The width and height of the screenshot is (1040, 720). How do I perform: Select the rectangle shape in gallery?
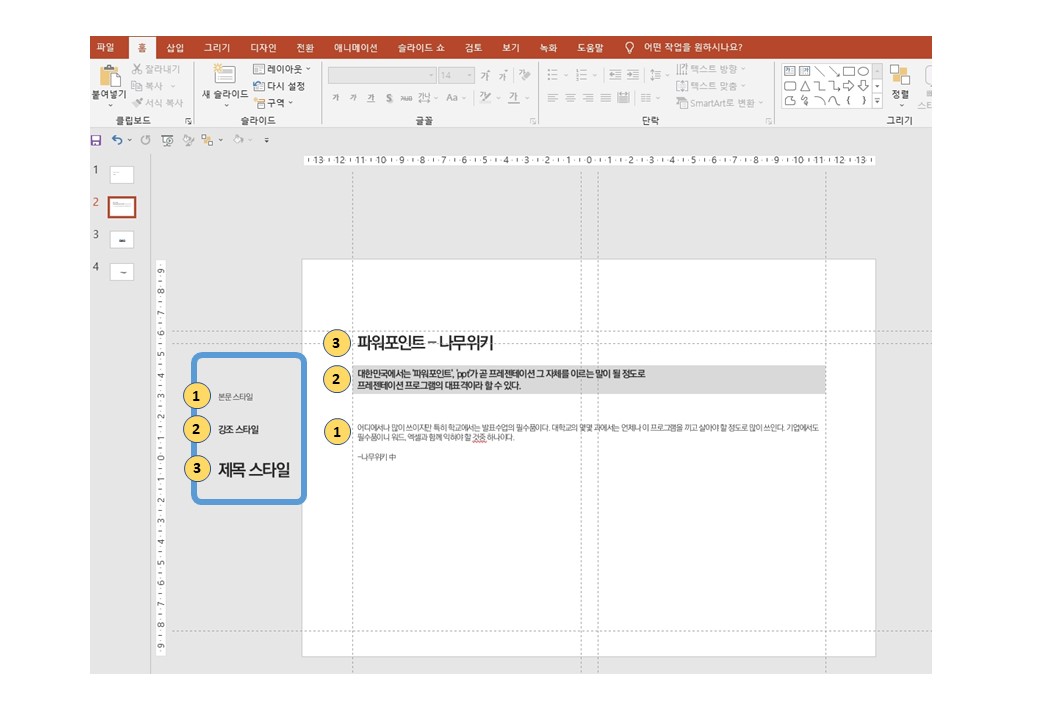[x=848, y=71]
